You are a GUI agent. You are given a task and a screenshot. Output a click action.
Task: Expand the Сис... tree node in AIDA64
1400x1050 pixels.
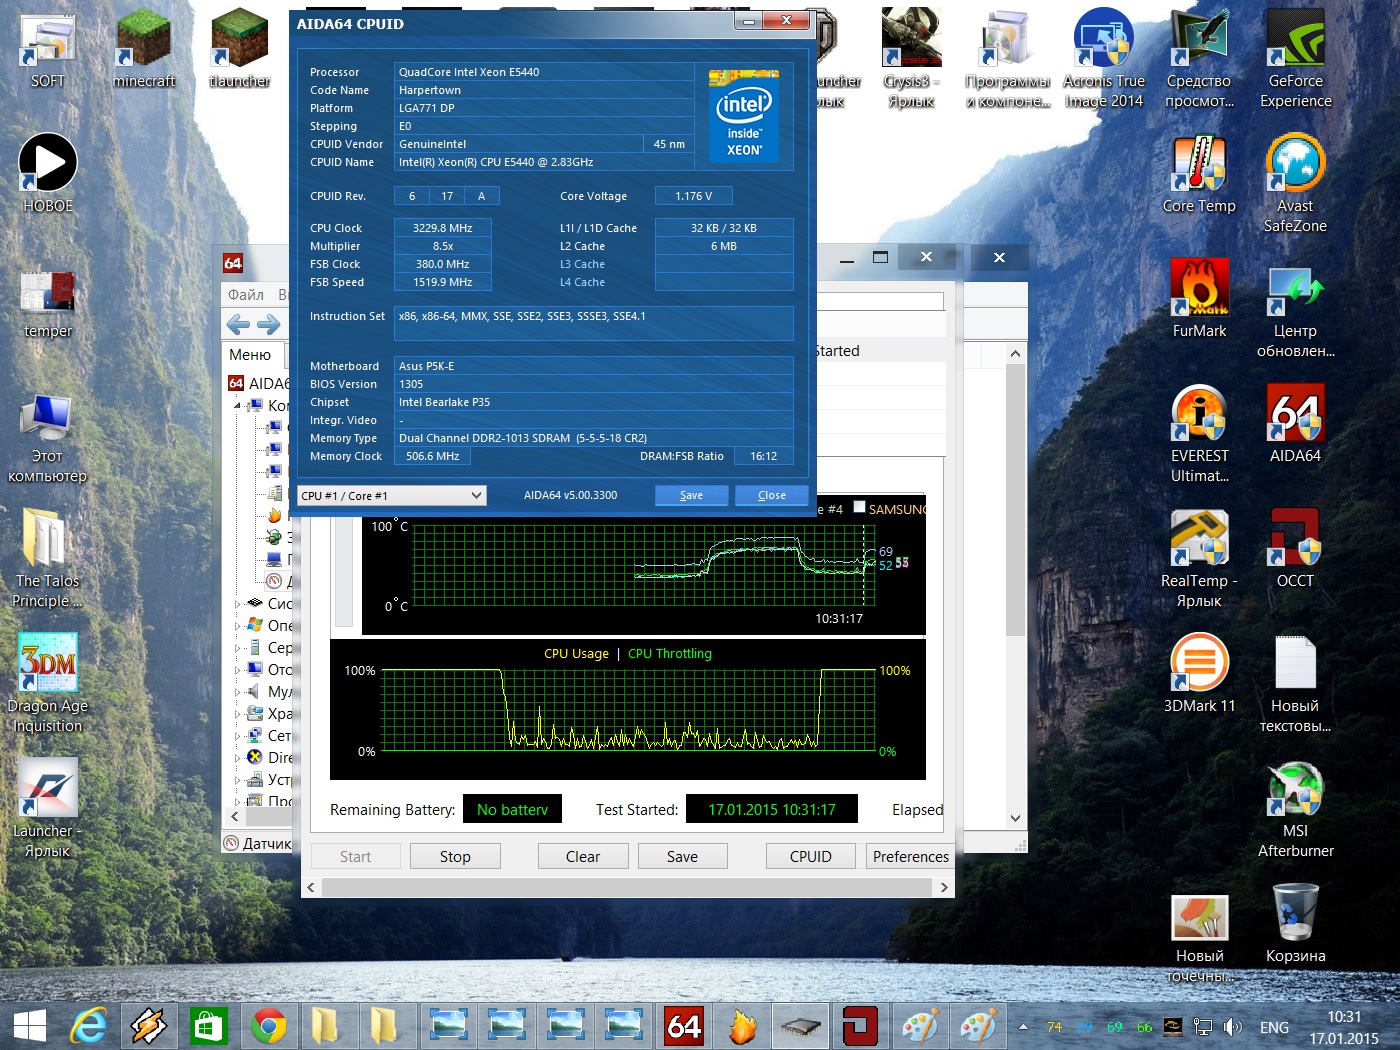pyautogui.click(x=238, y=604)
